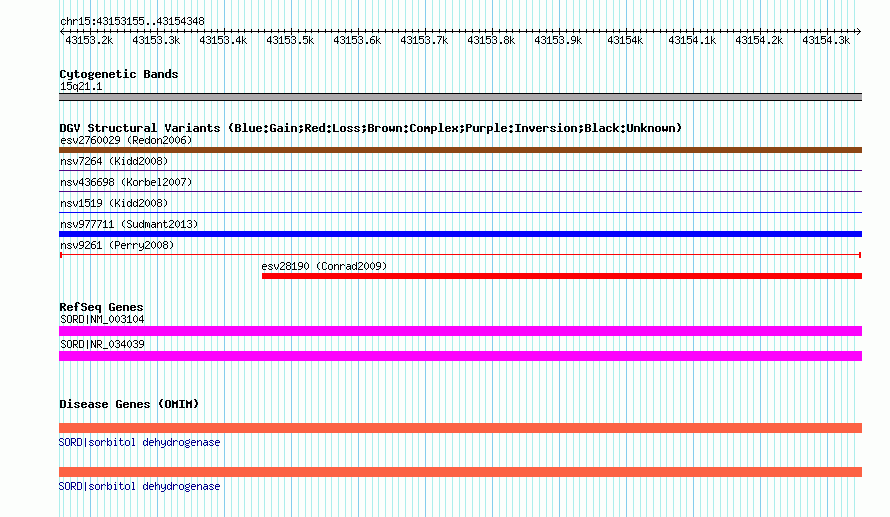The width and height of the screenshot is (890, 517).
Task: Click the 43153.2k ruler position
Action: tap(89, 40)
